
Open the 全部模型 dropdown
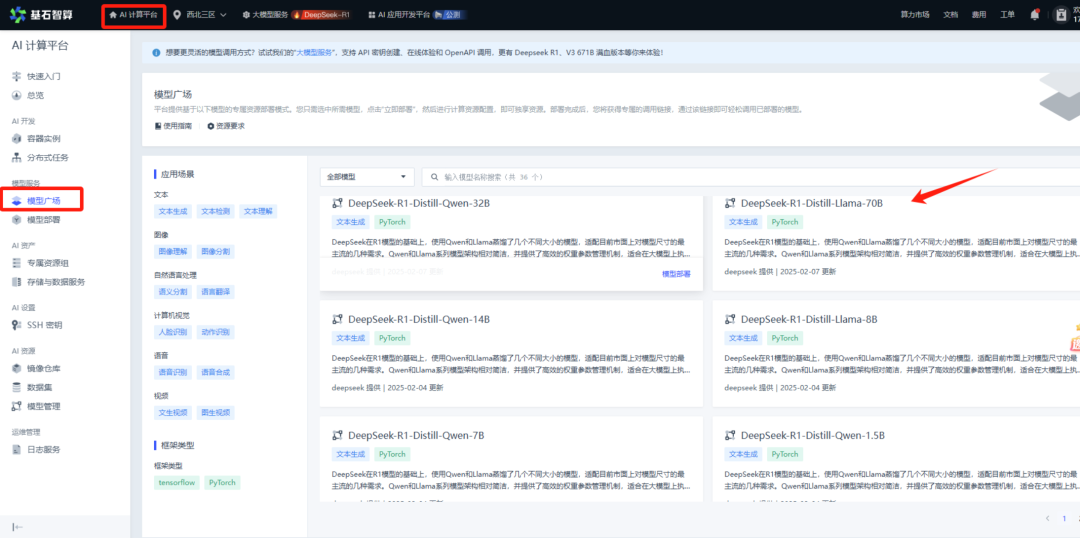coord(367,177)
